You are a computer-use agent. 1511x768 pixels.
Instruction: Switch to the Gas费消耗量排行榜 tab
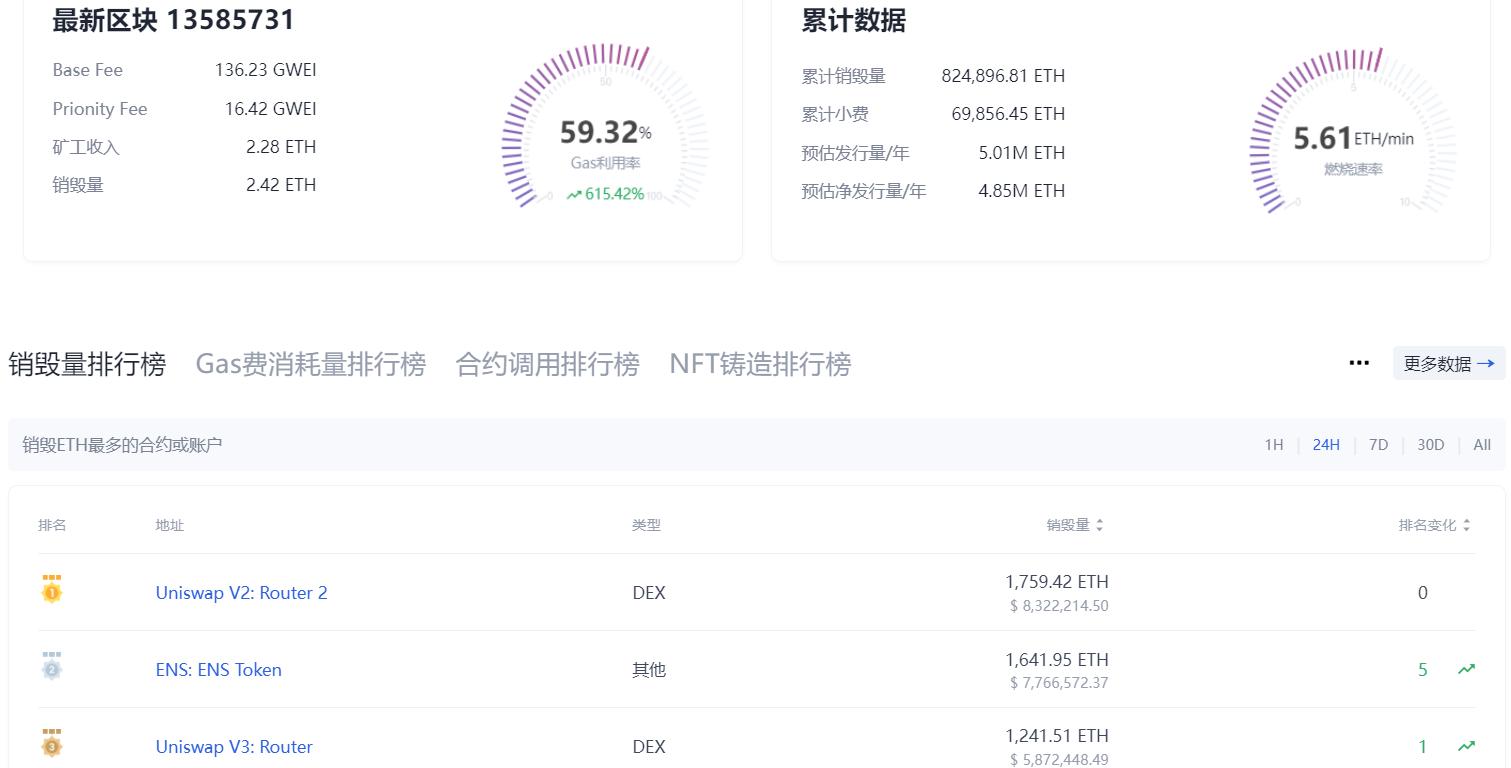click(x=313, y=363)
